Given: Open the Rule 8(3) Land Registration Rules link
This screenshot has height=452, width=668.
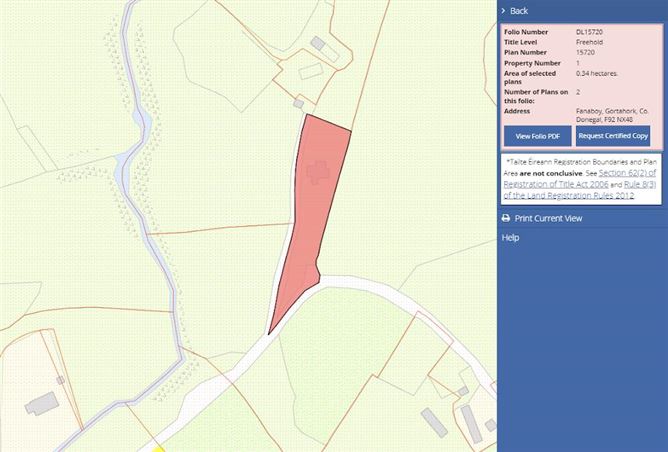Looking at the screenshot, I should point(580,190).
